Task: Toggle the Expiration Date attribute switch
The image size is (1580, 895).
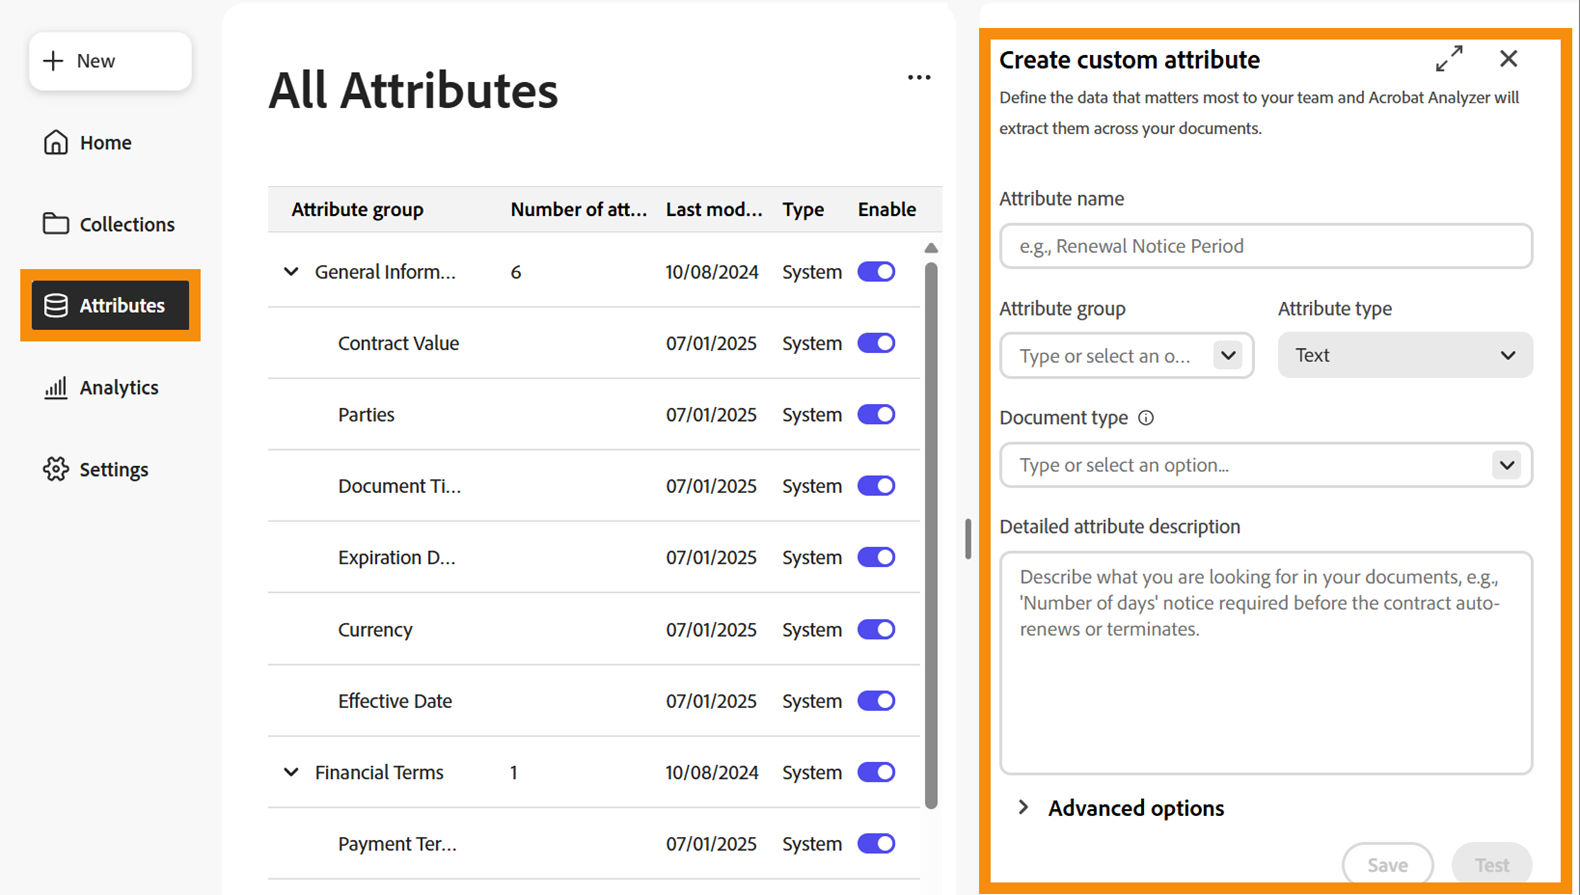Action: pos(876,557)
